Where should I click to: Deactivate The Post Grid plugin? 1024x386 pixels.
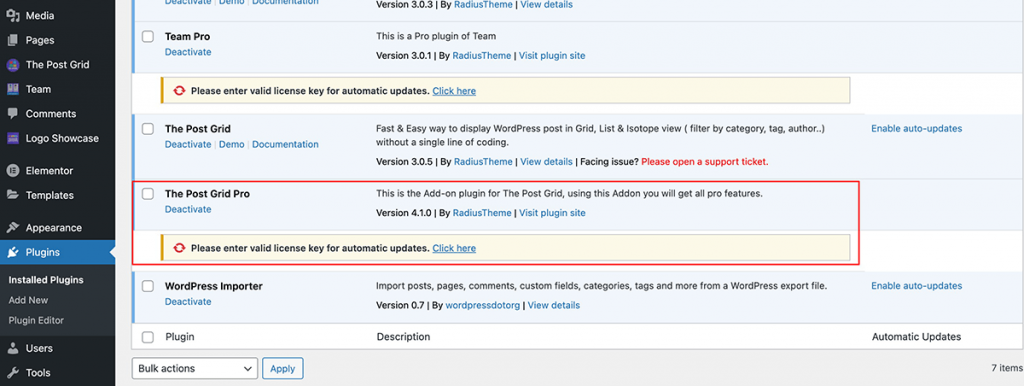tap(188, 144)
